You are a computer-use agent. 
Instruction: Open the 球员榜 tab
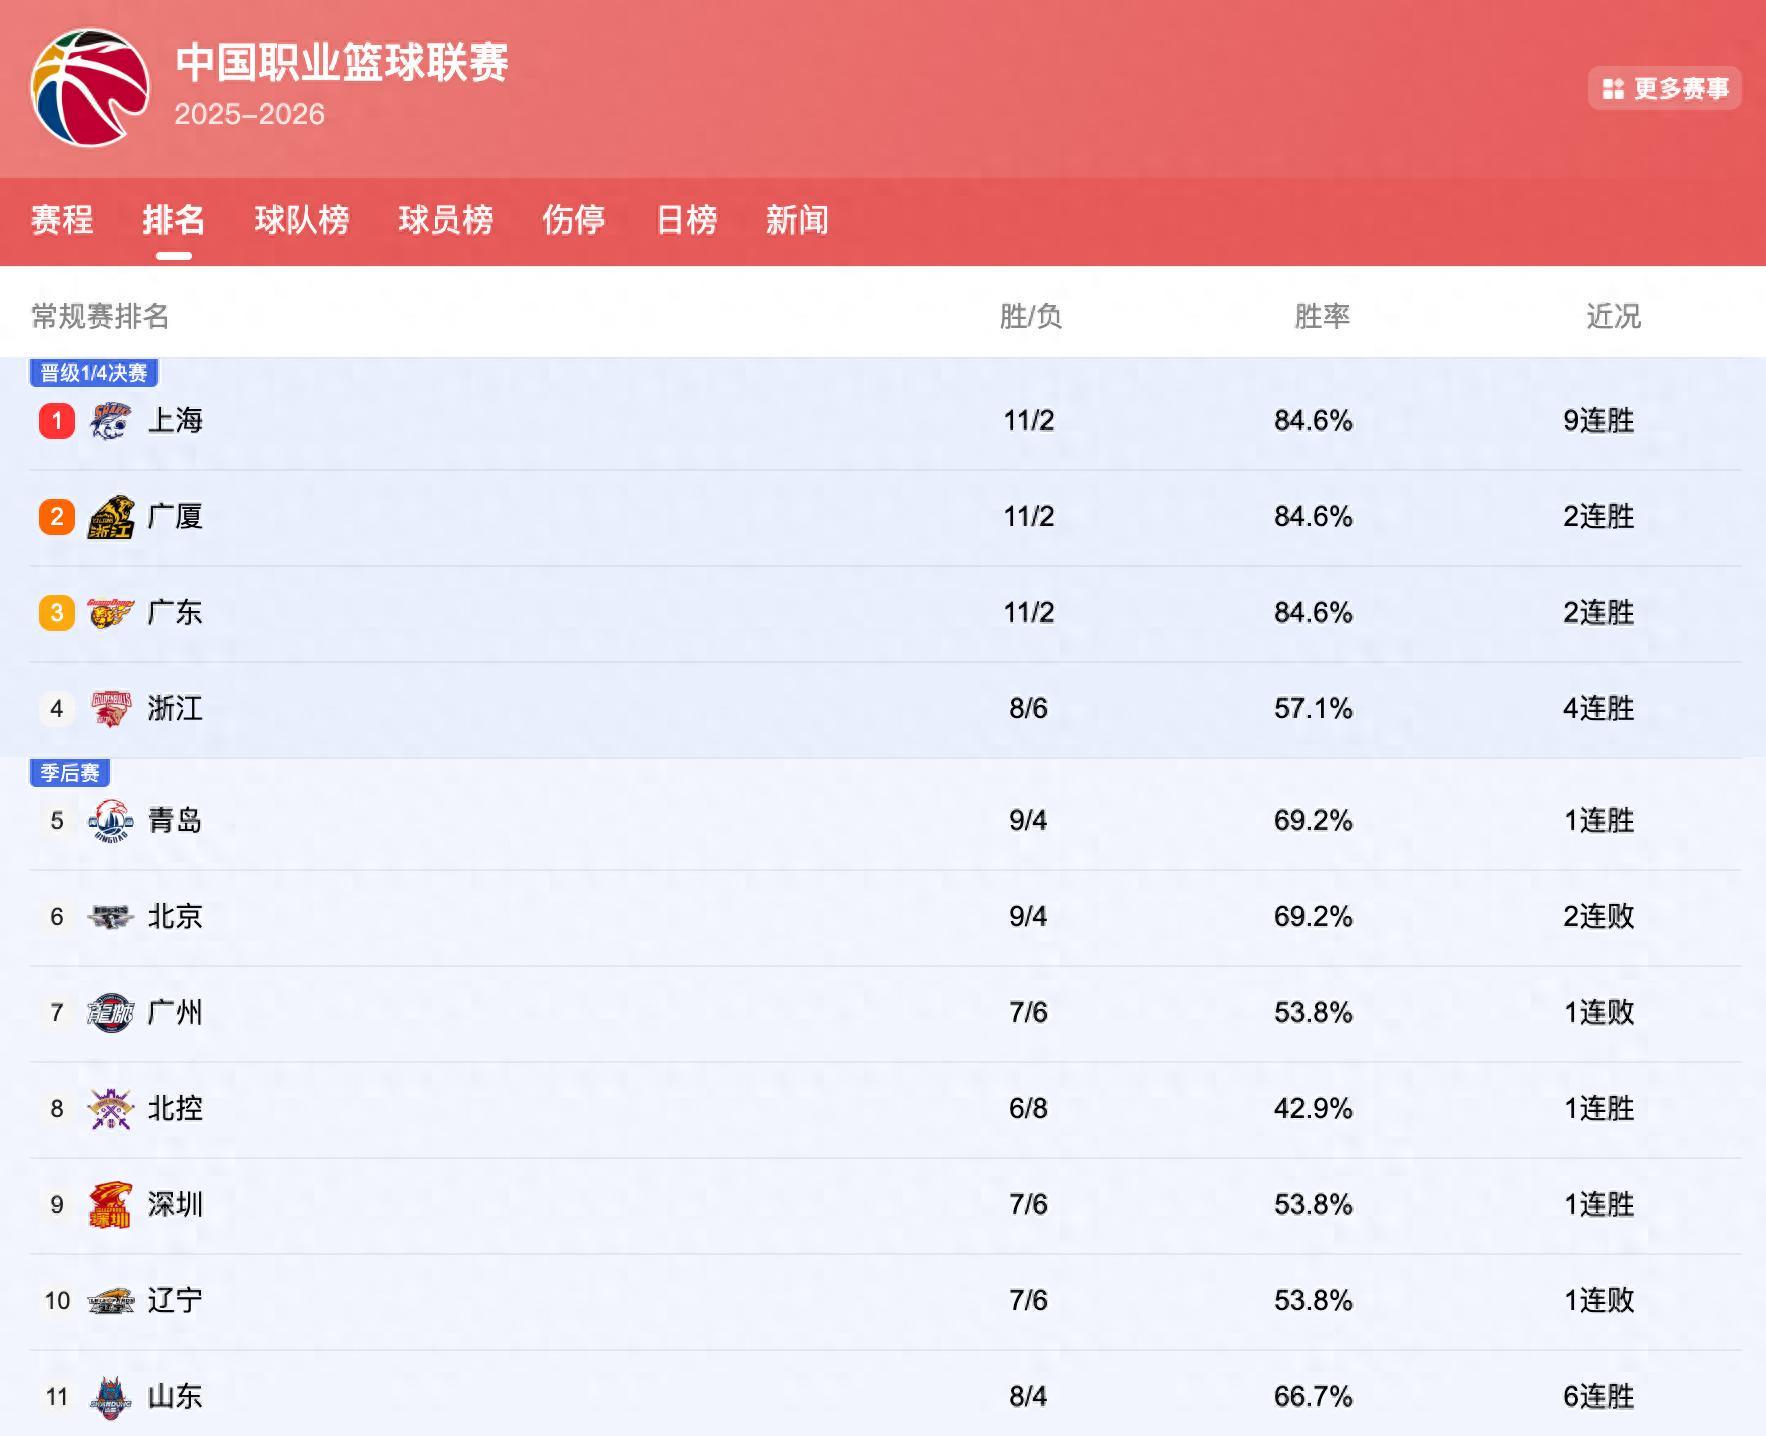[445, 221]
